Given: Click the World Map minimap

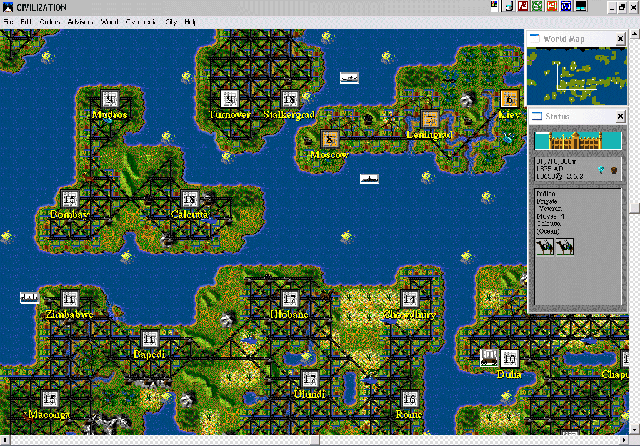Looking at the screenshot, I should (x=577, y=76).
